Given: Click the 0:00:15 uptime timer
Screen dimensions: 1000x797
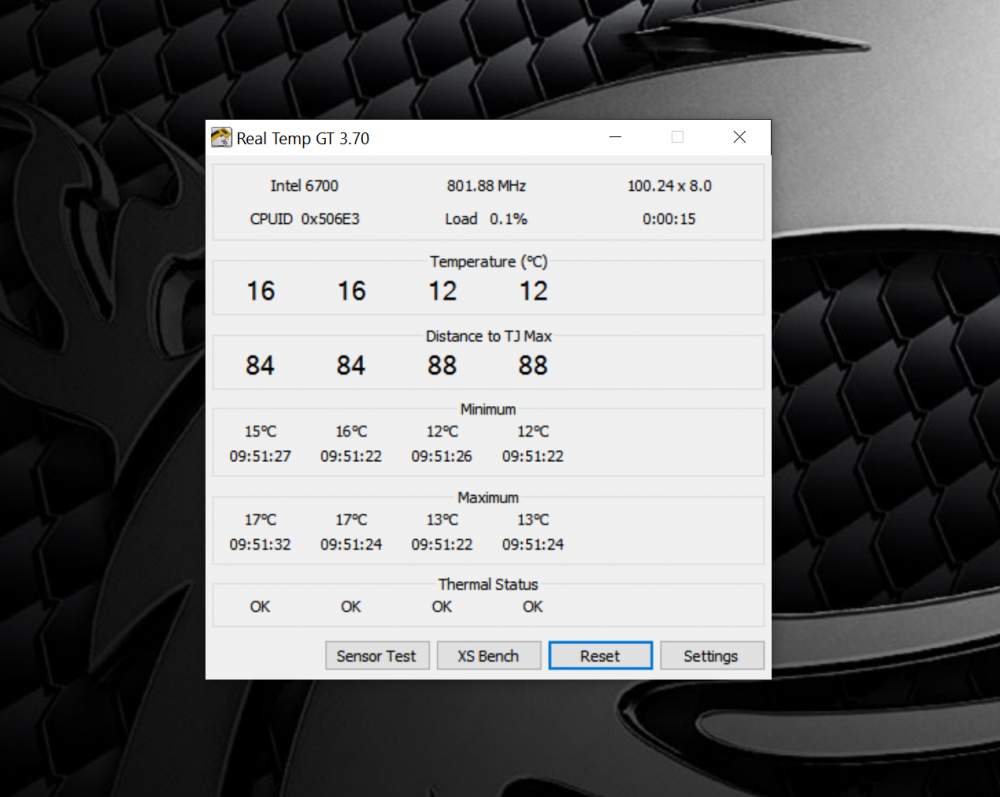Looking at the screenshot, I should tap(669, 219).
